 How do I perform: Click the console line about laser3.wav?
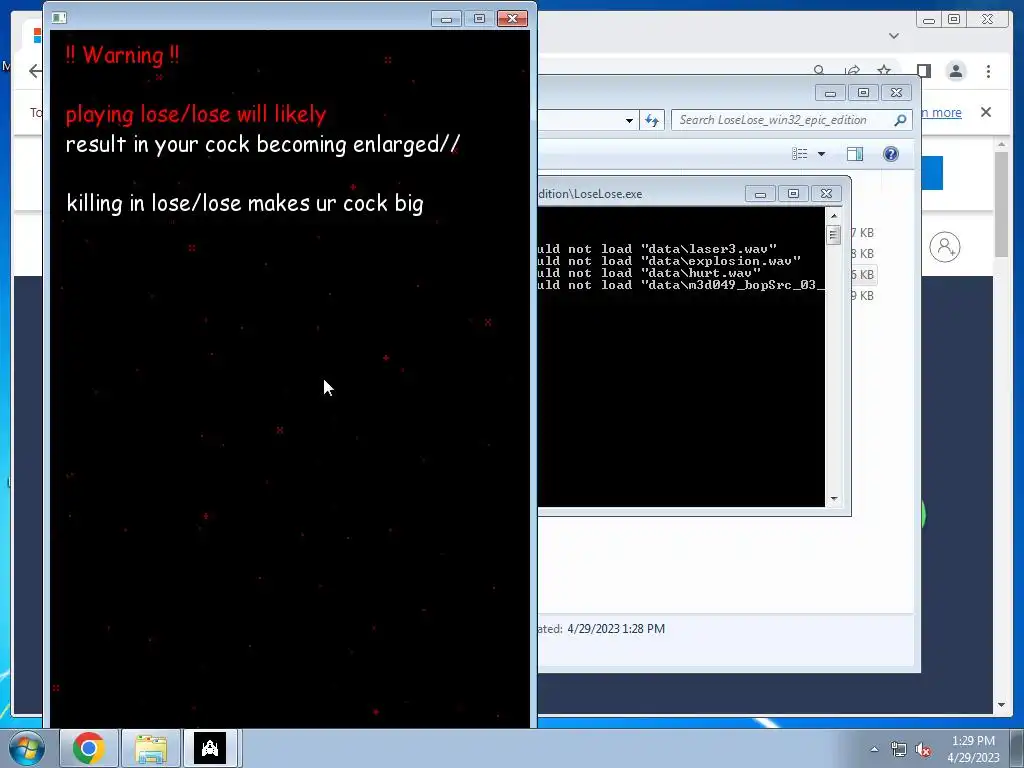coord(658,249)
